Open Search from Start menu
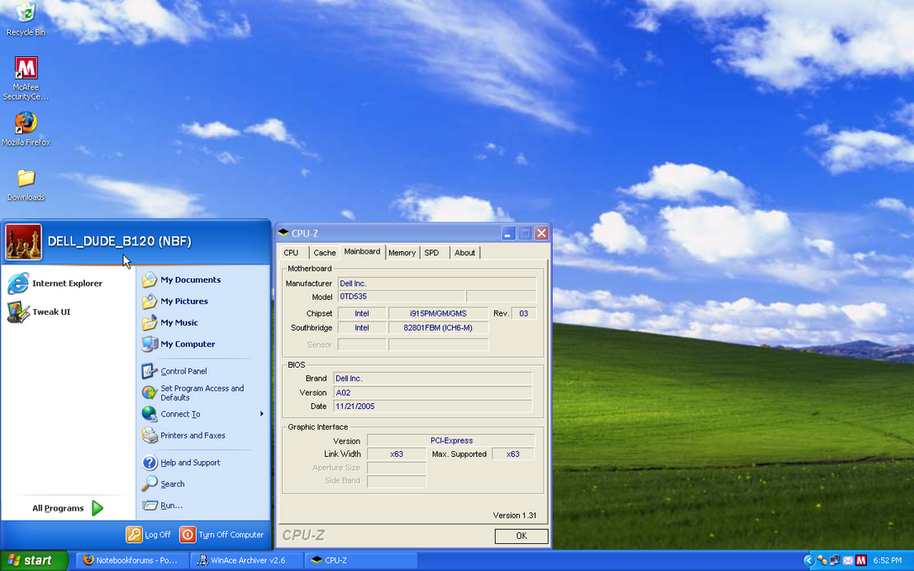 [x=164, y=484]
